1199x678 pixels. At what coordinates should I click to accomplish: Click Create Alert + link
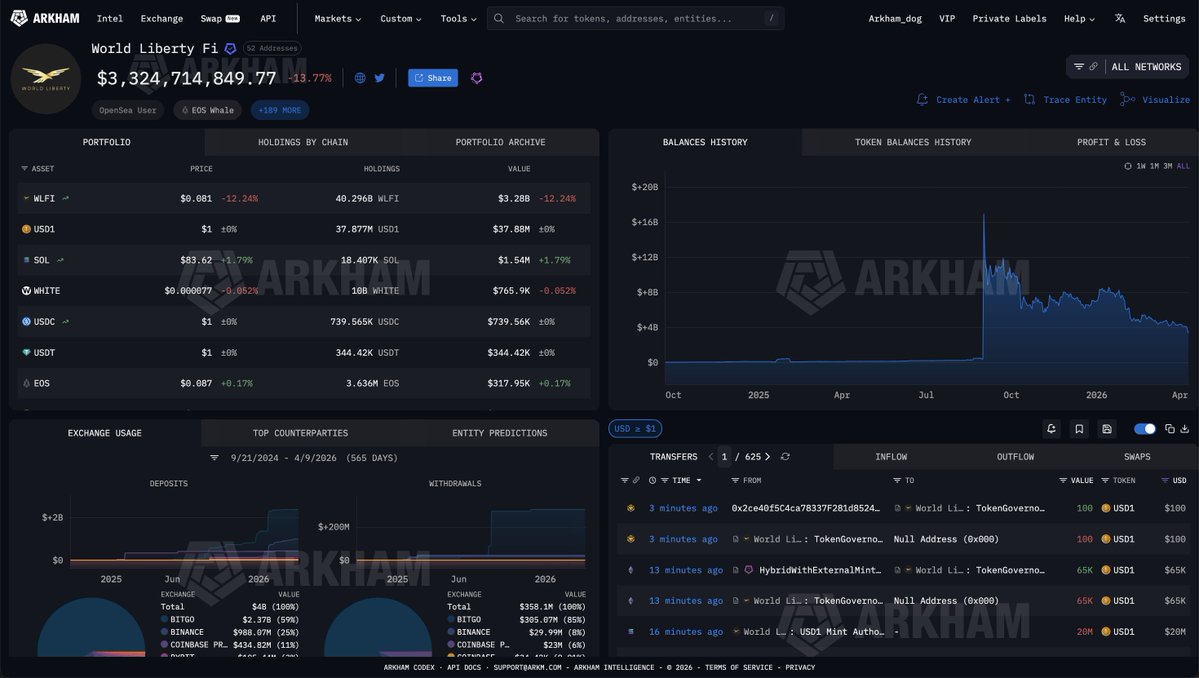(x=963, y=99)
